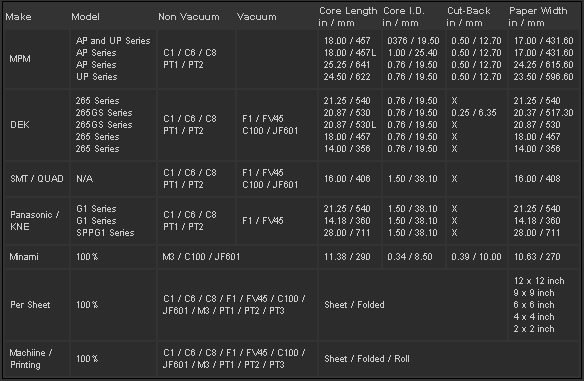Click the Make column header
This screenshot has width=584, height=381.
pyautogui.click(x=18, y=17)
